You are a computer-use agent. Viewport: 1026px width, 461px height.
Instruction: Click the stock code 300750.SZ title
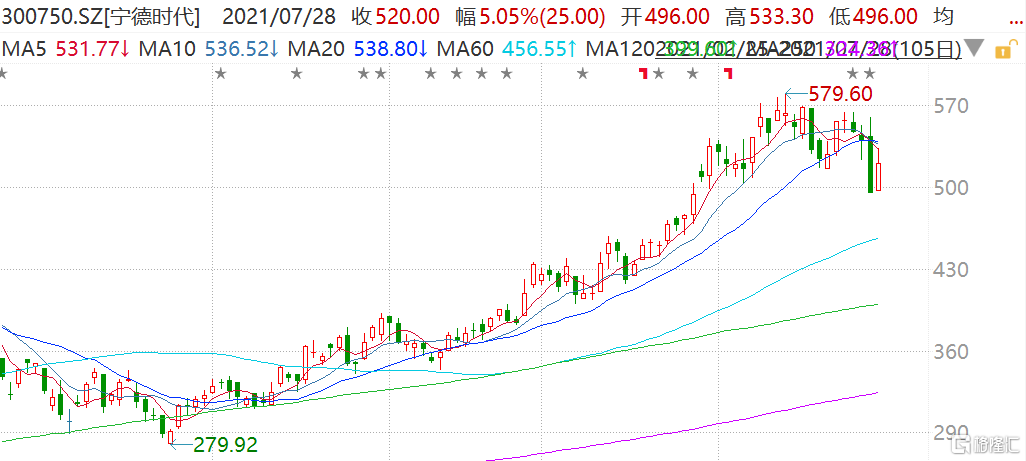coord(101,16)
